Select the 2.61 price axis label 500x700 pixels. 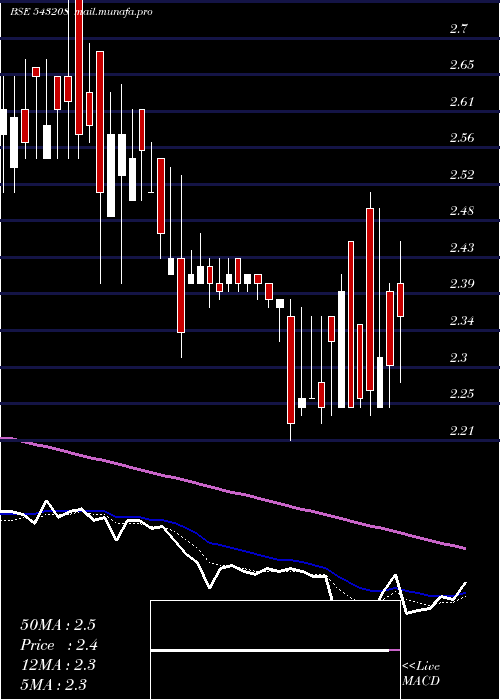point(462,102)
